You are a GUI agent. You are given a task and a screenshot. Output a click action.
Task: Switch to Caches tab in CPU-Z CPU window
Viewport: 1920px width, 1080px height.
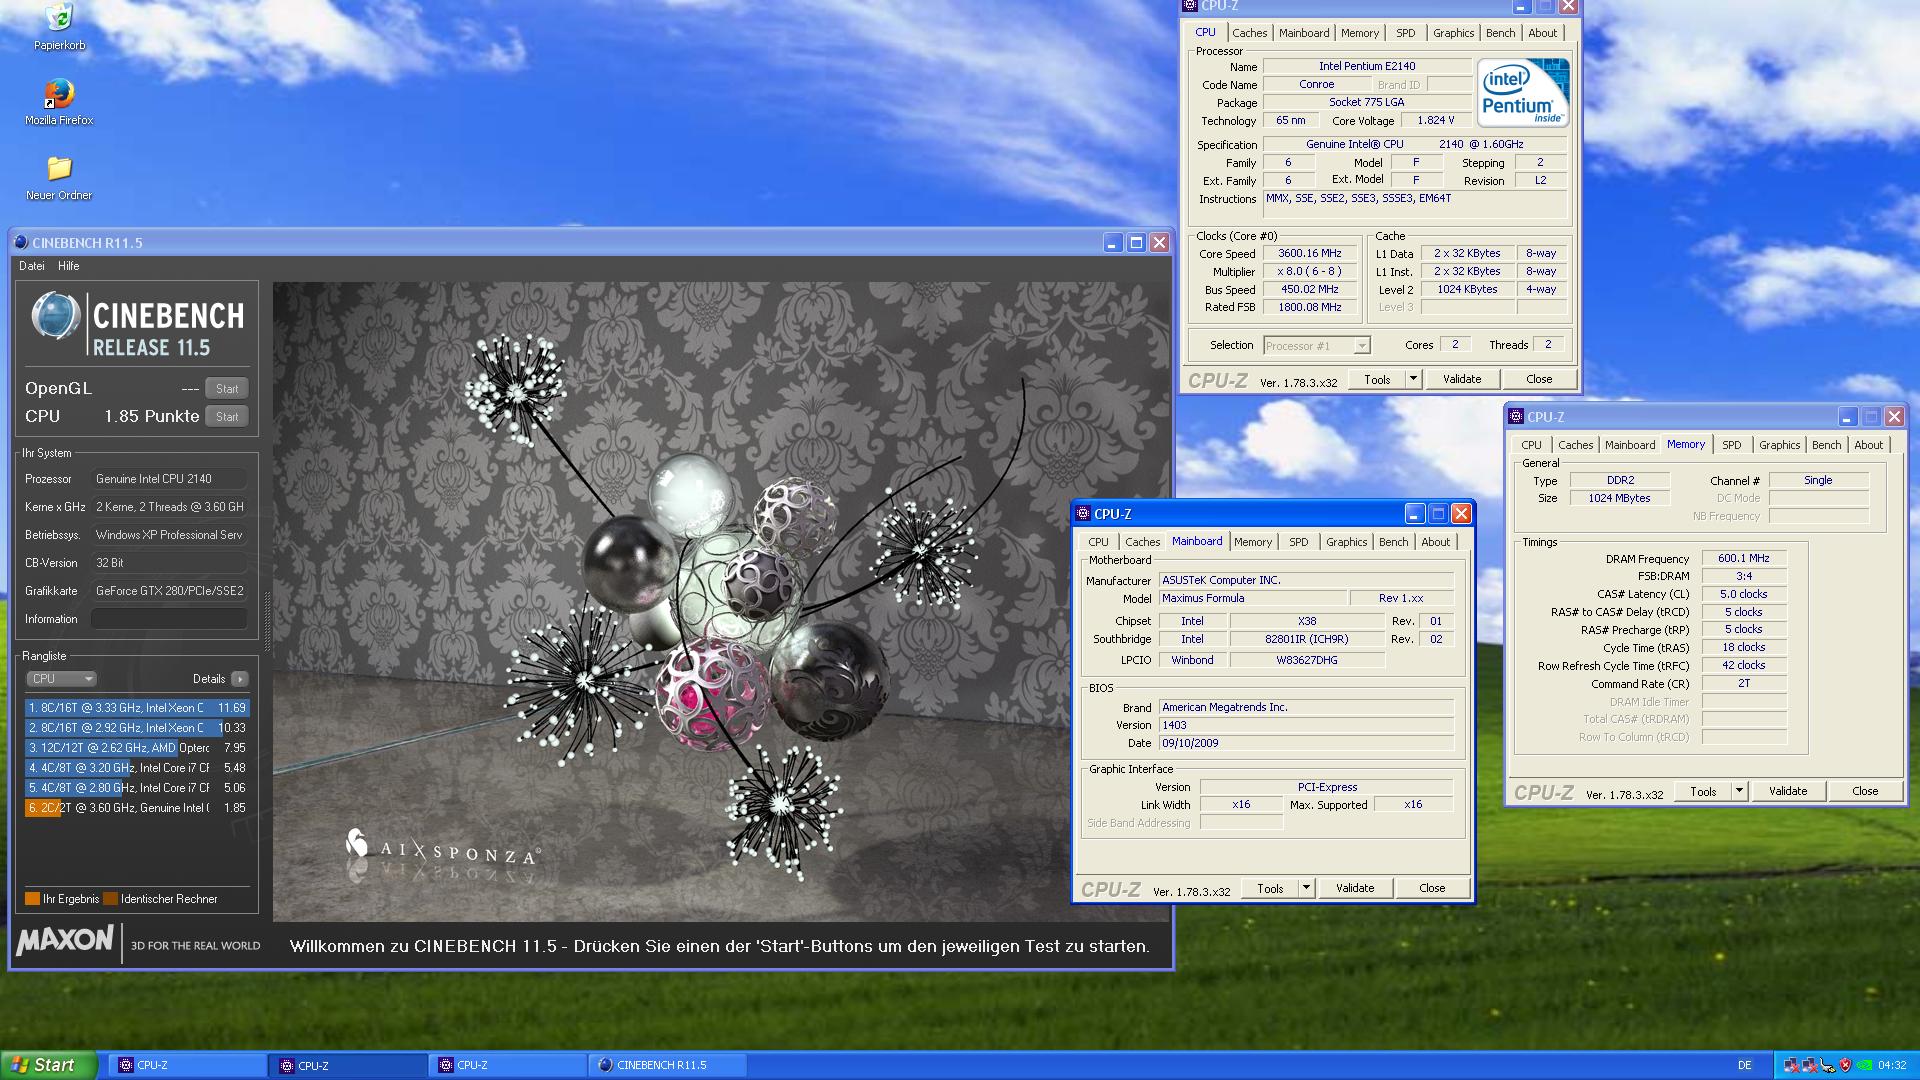(1249, 33)
